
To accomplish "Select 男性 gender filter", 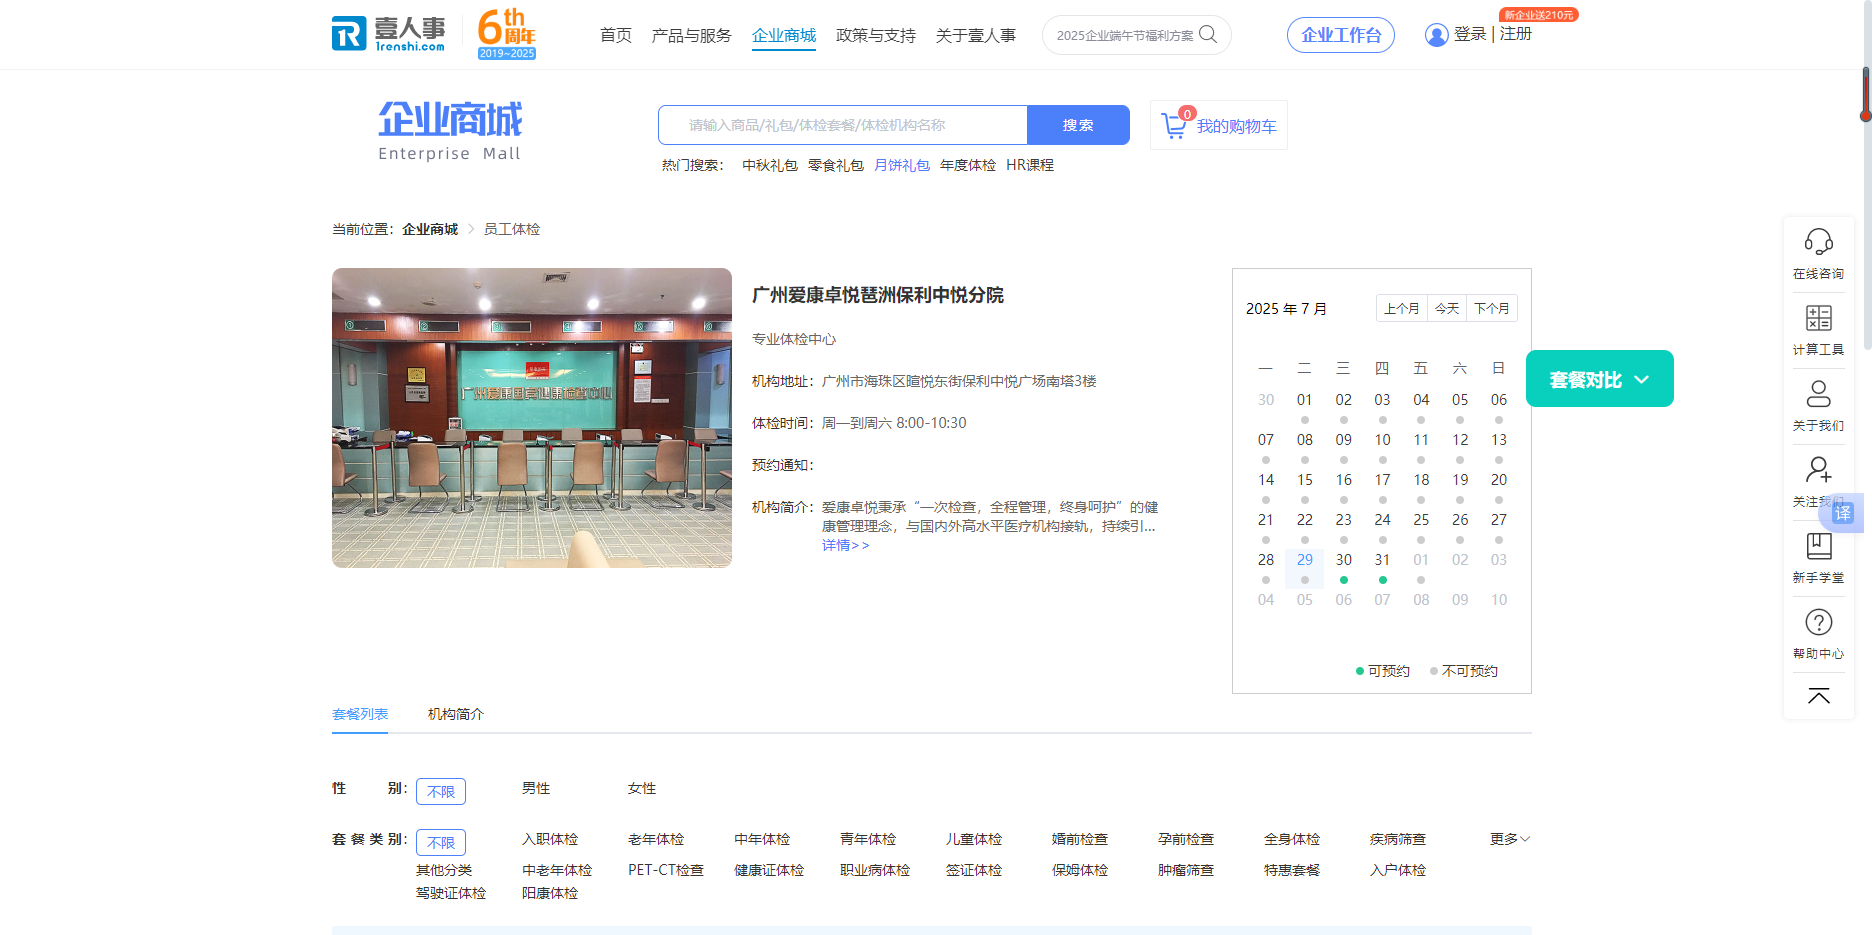I will click(x=536, y=789).
